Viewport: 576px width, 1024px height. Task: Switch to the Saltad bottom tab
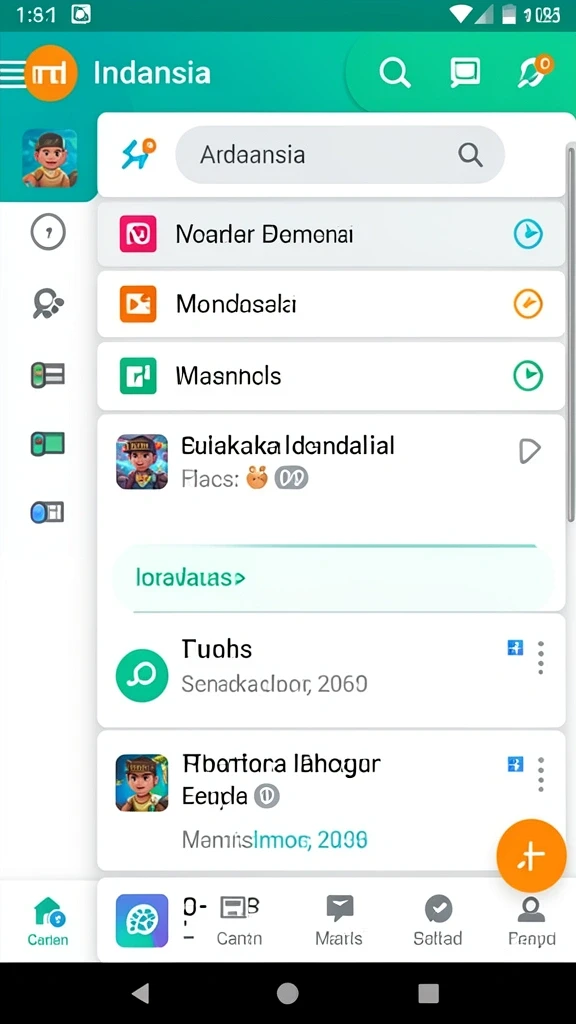coord(438,921)
